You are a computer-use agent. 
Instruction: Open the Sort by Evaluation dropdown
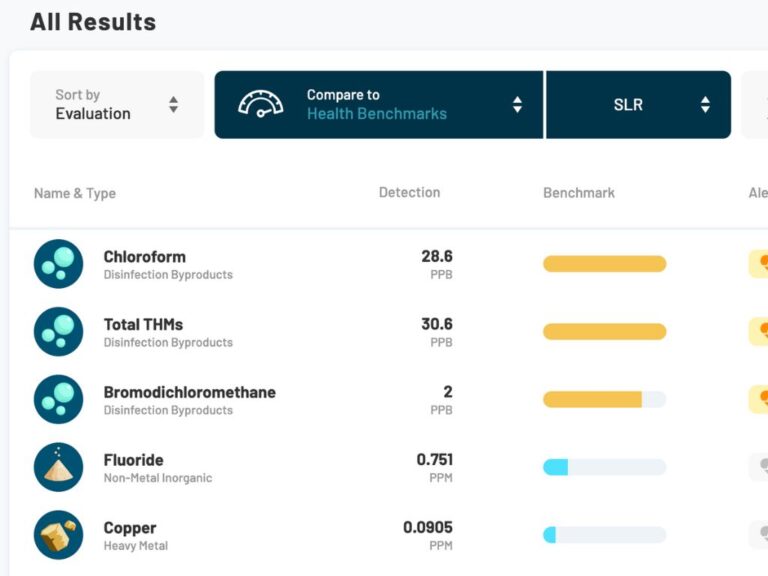tap(117, 105)
